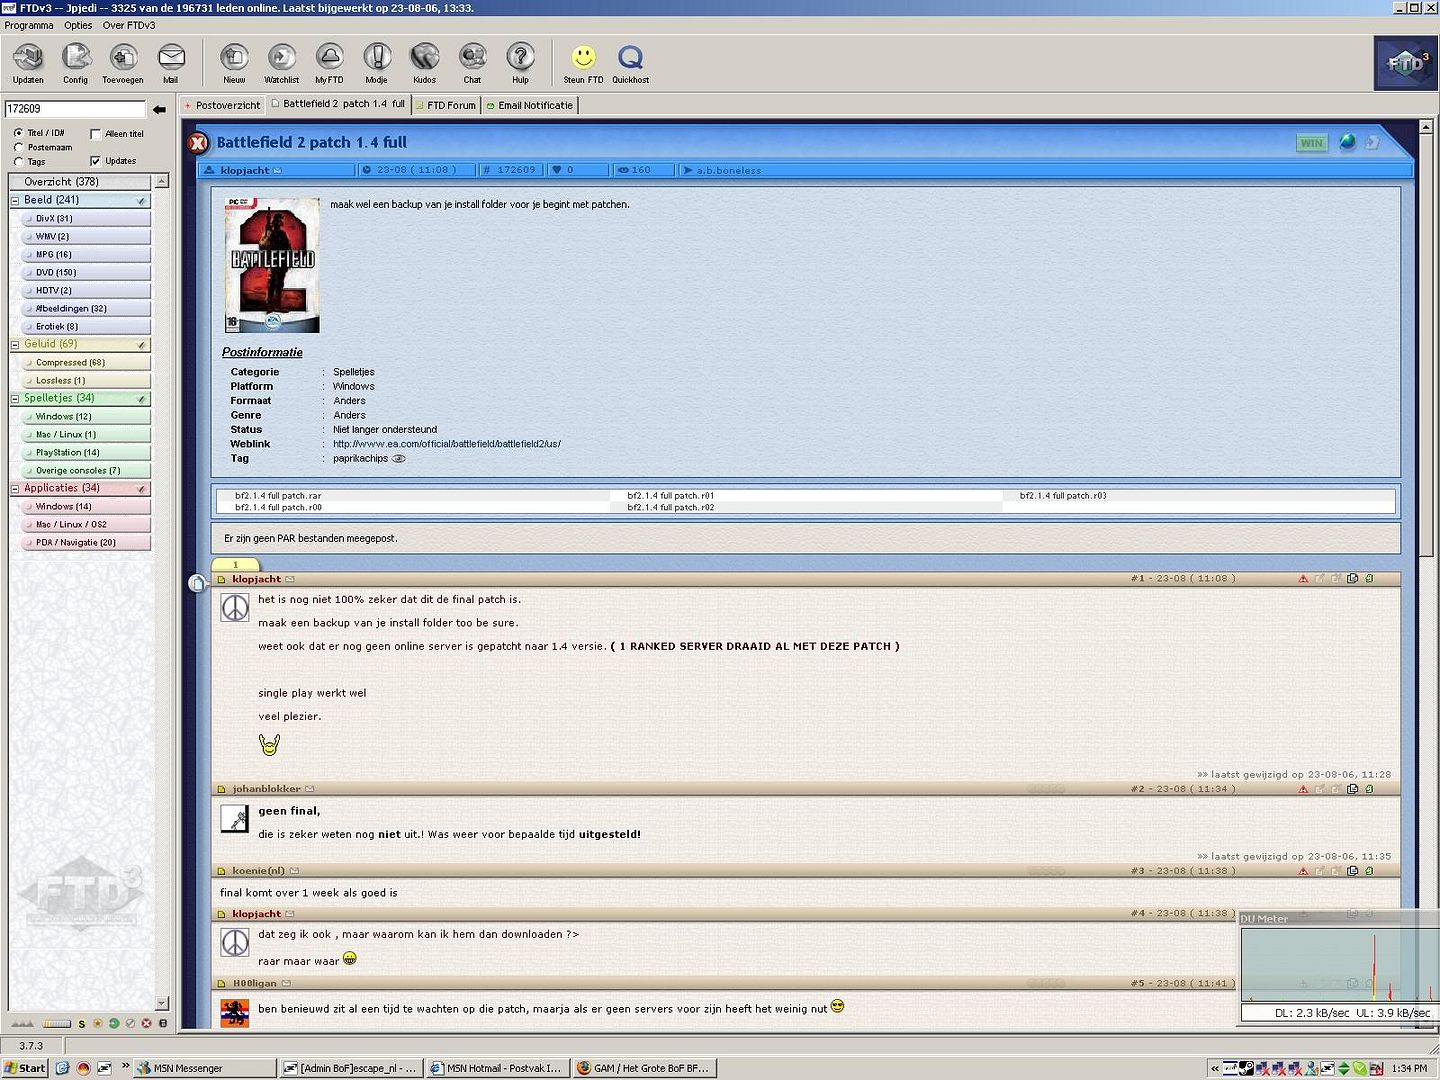Open the MyFTD cloud icon
1440x1080 pixels.
(x=329, y=63)
